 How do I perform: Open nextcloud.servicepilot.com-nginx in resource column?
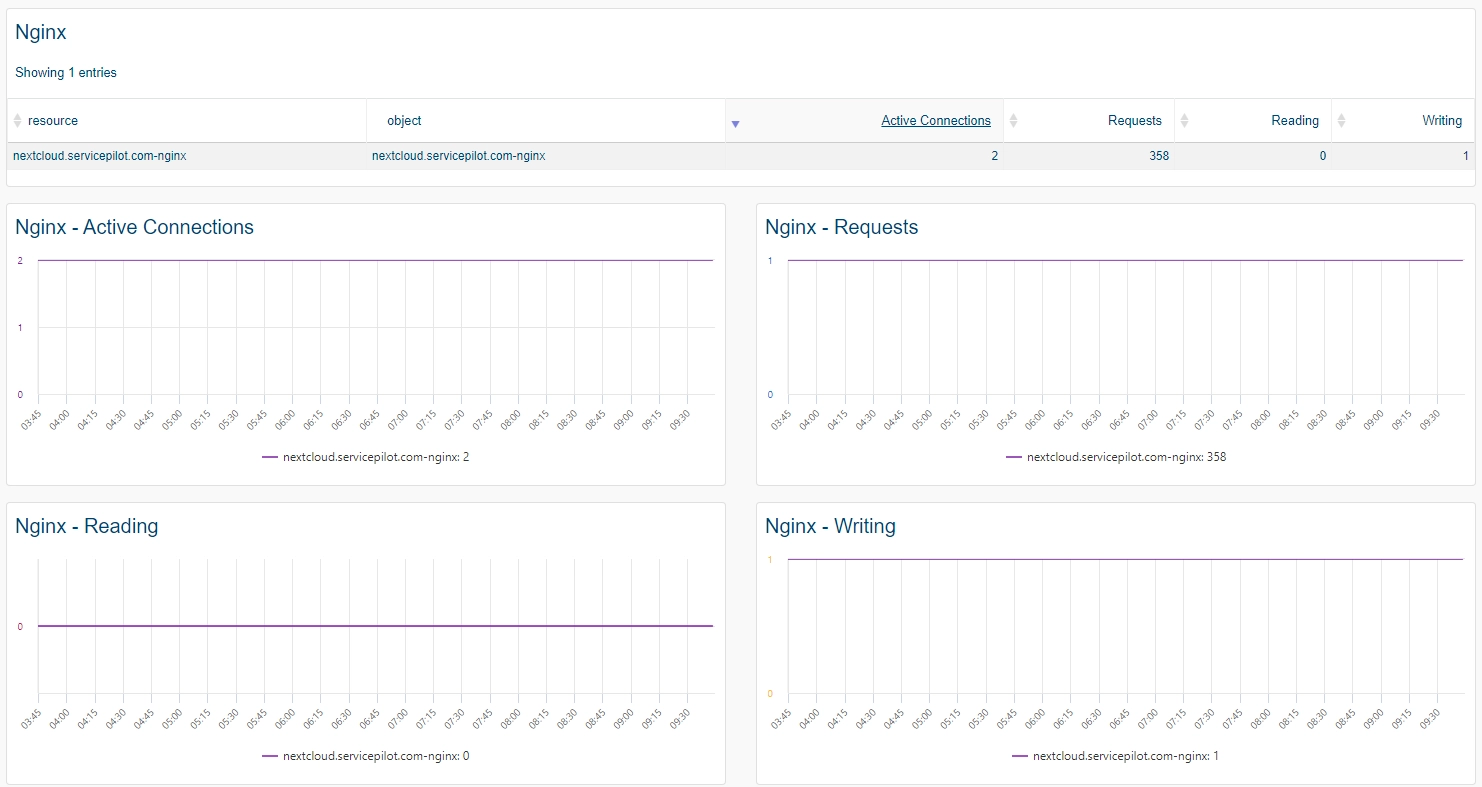[100, 156]
